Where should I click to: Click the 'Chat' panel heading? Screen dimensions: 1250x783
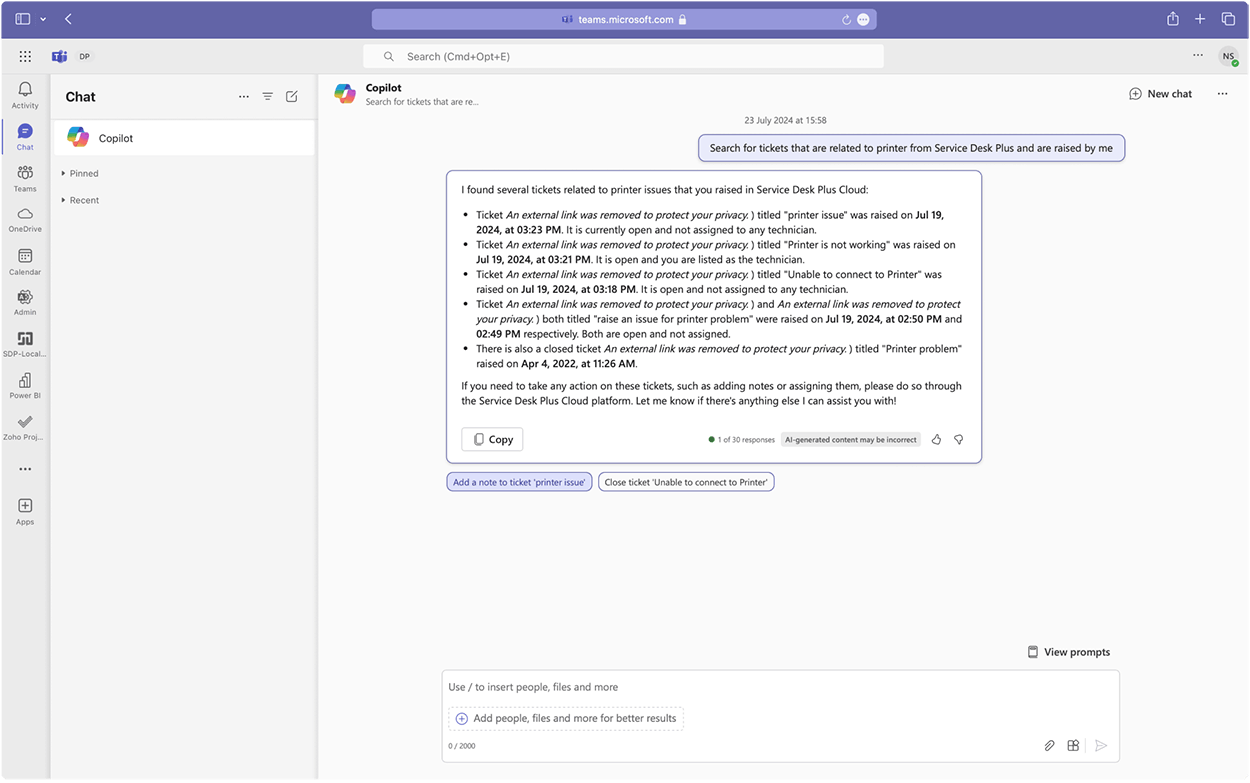81,97
